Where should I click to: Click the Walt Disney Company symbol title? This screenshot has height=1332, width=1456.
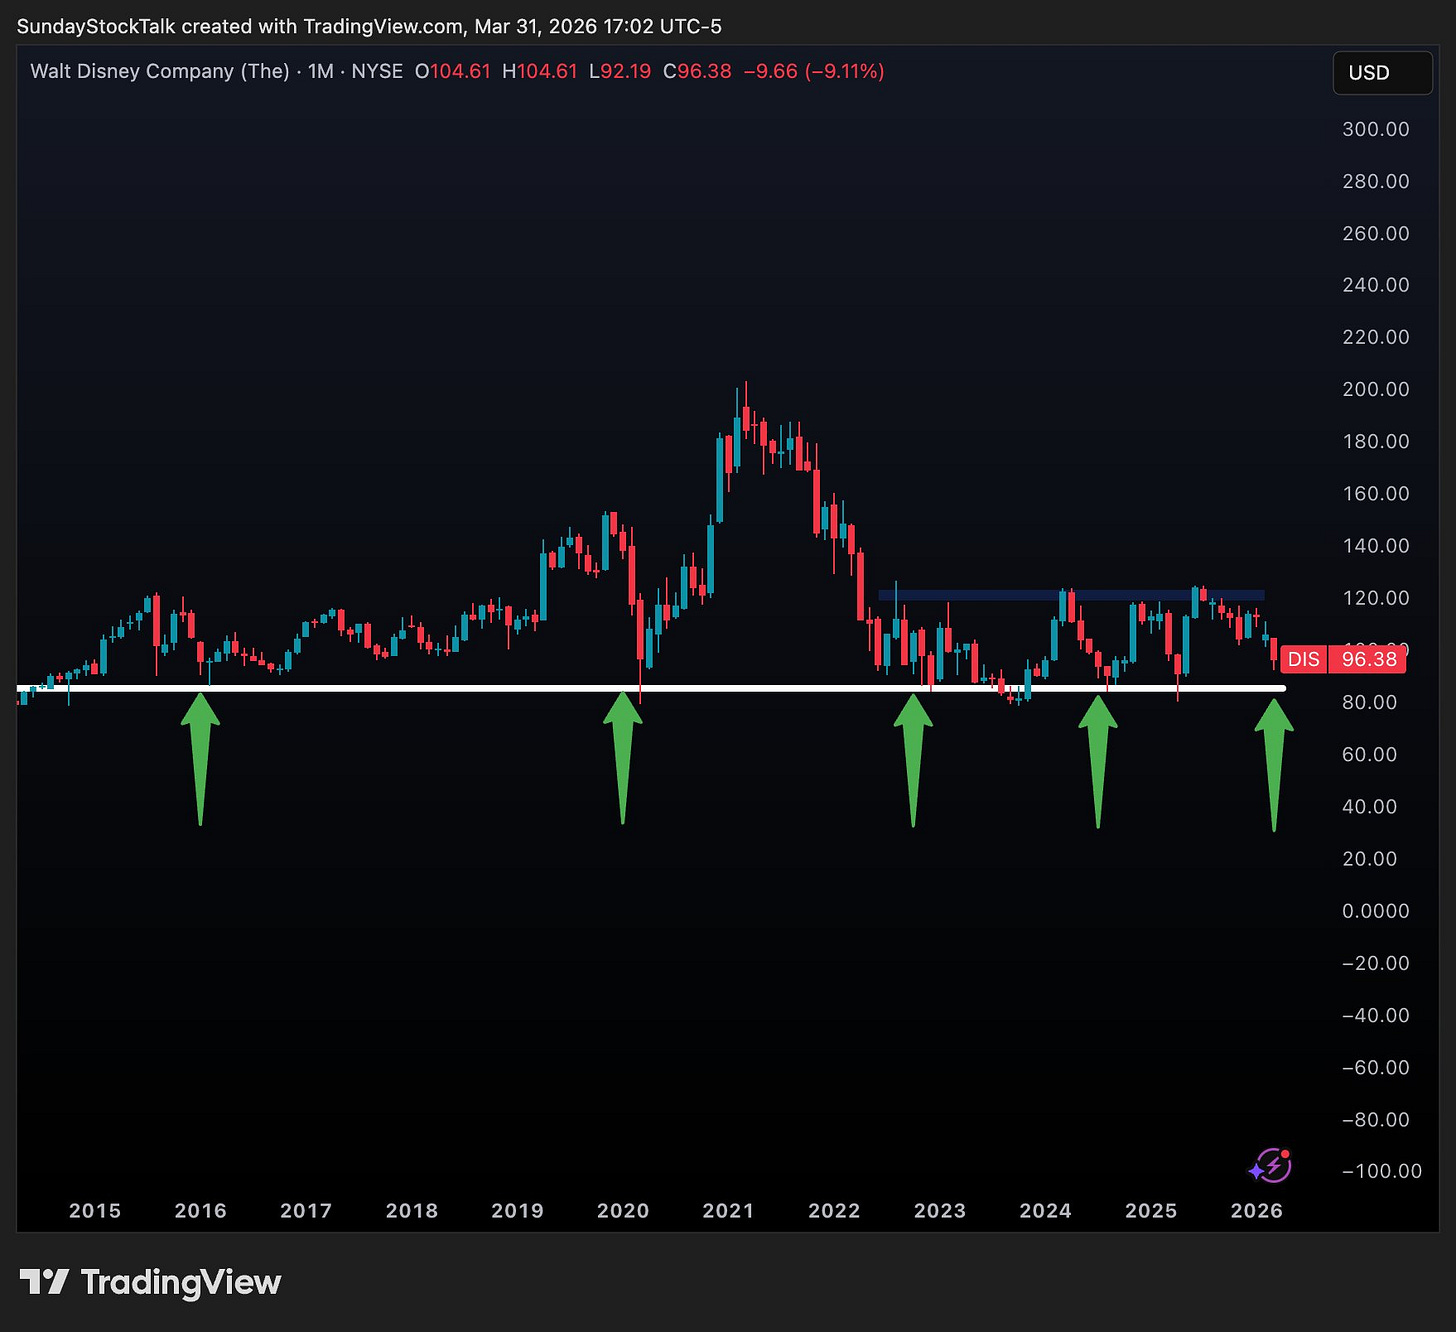[160, 71]
